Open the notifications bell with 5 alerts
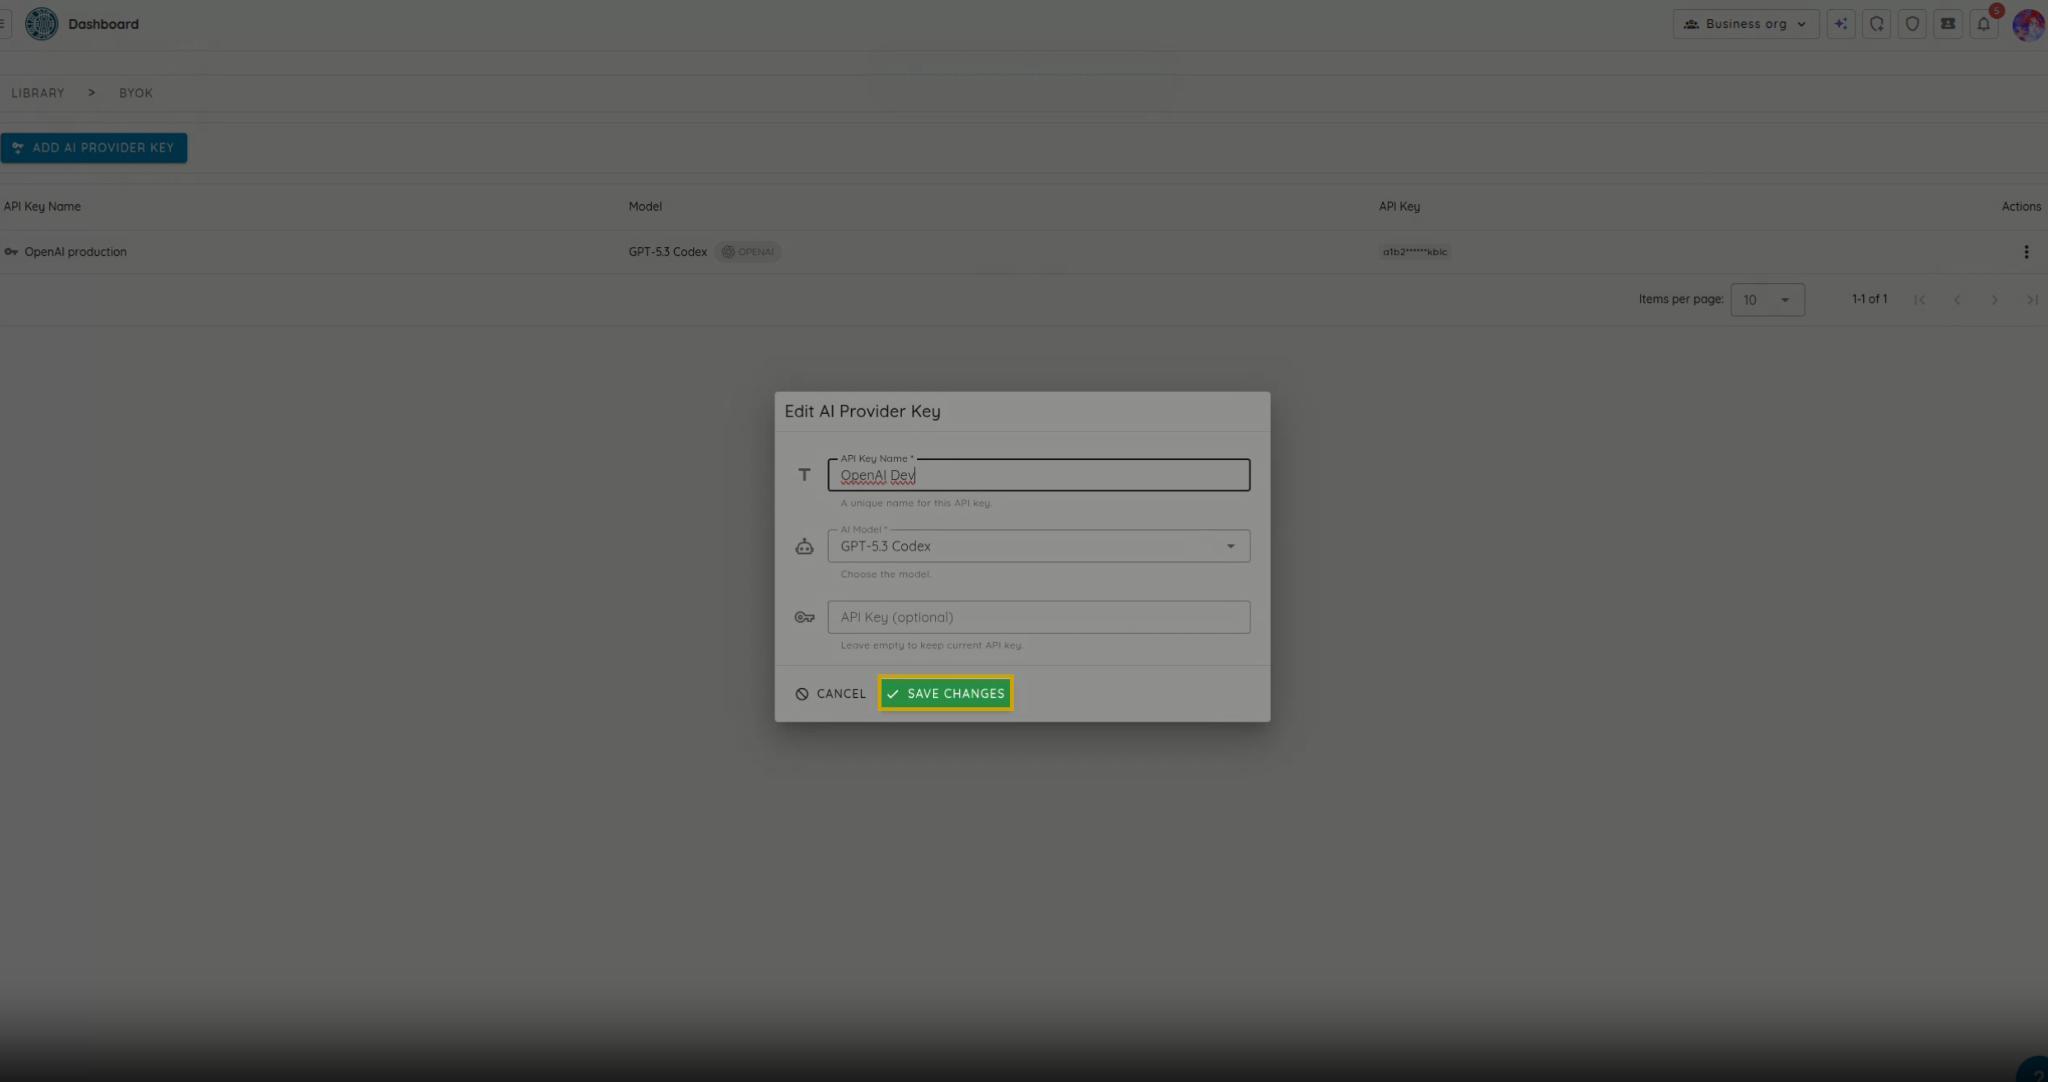This screenshot has height=1082, width=2048. tap(1984, 23)
